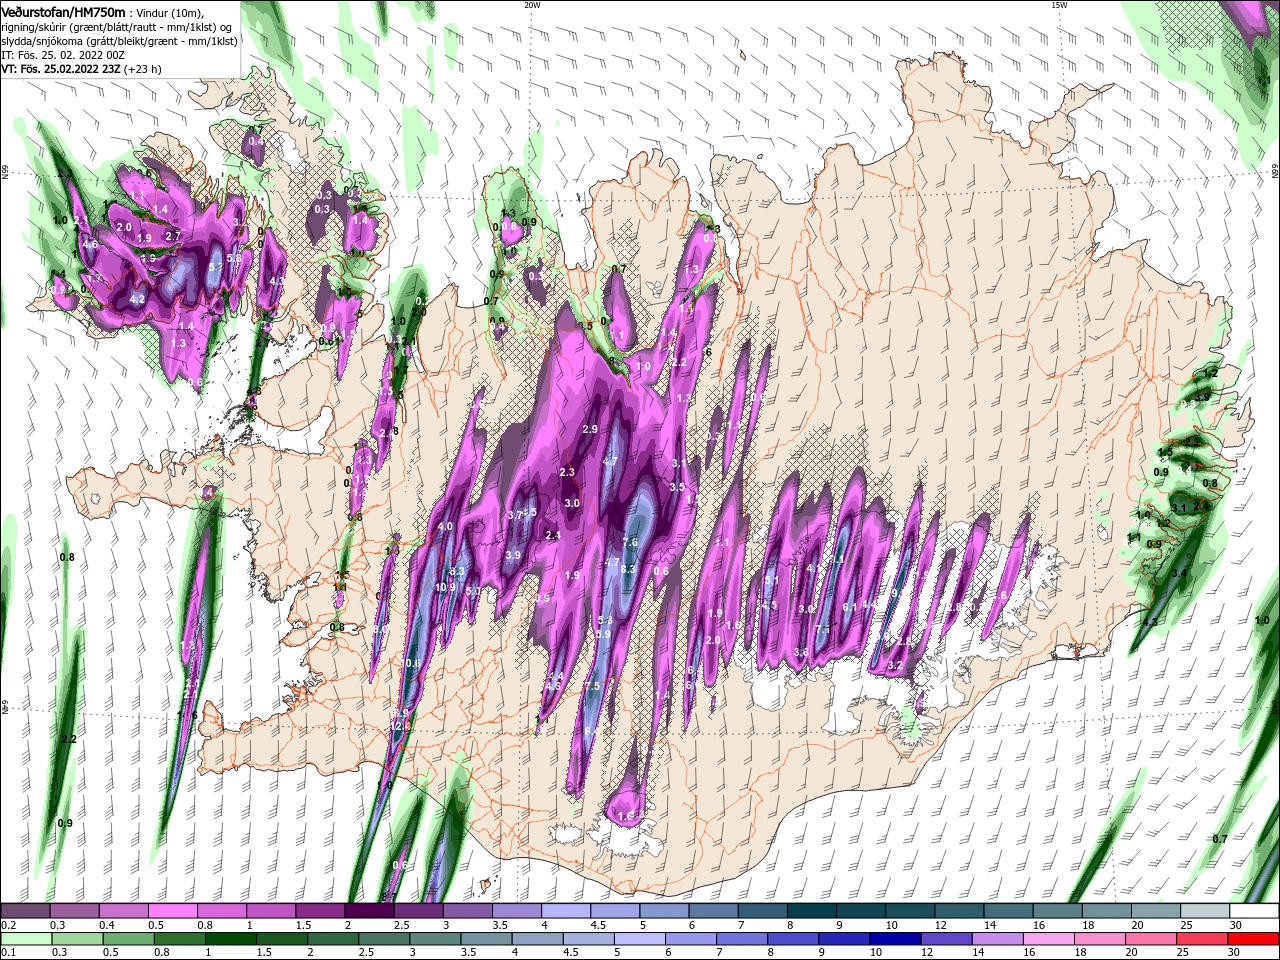Image resolution: width=1280 pixels, height=960 pixels.
Task: Click the 20W longitude label at the top
Action: point(532,5)
